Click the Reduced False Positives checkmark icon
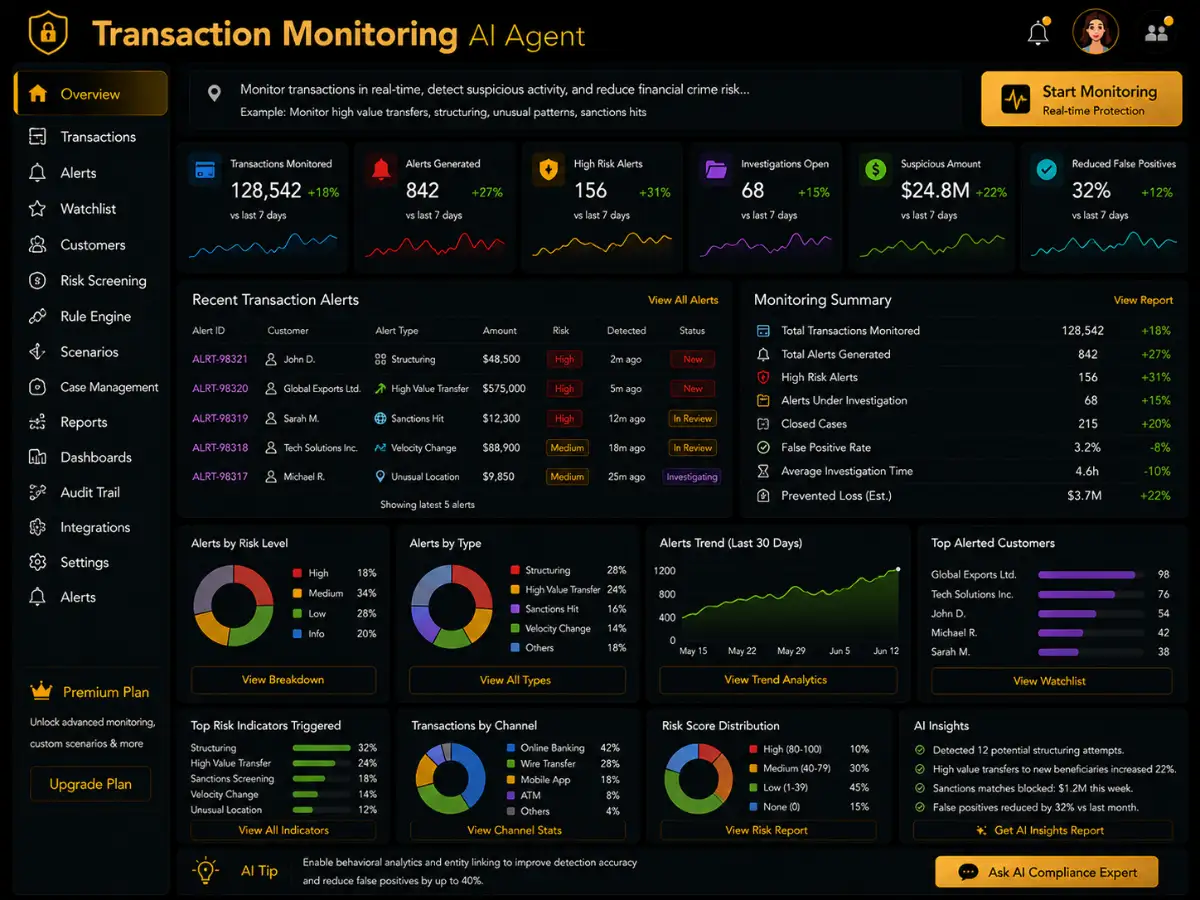This screenshot has width=1200, height=900. [x=1047, y=169]
